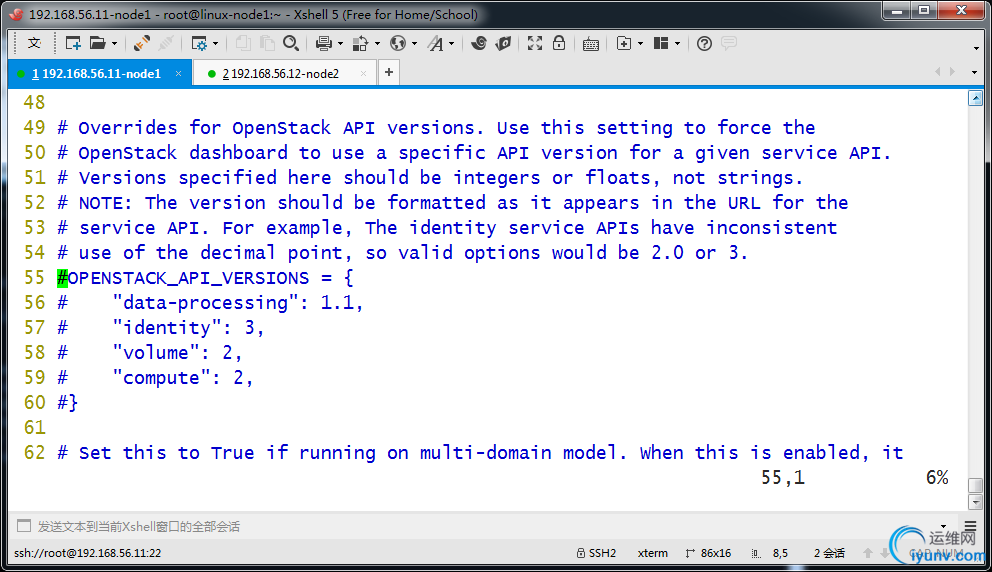Screen dimensions: 992x572
Task: Click the reconnect plug icon
Action: (x=142, y=43)
